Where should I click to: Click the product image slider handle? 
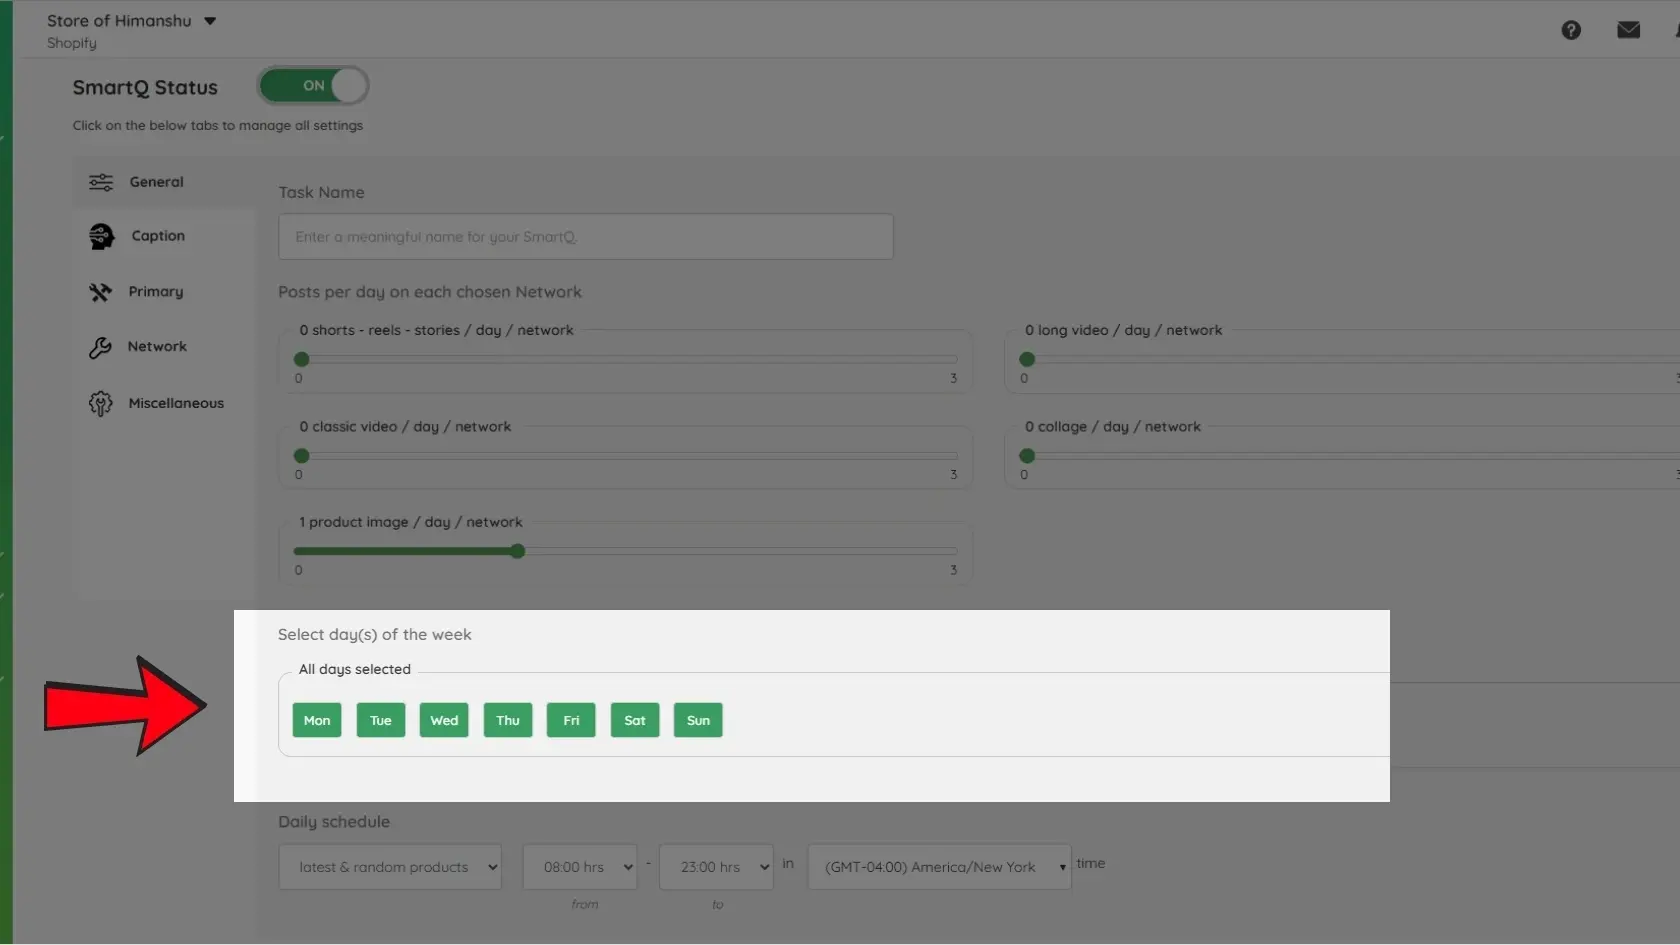click(517, 551)
